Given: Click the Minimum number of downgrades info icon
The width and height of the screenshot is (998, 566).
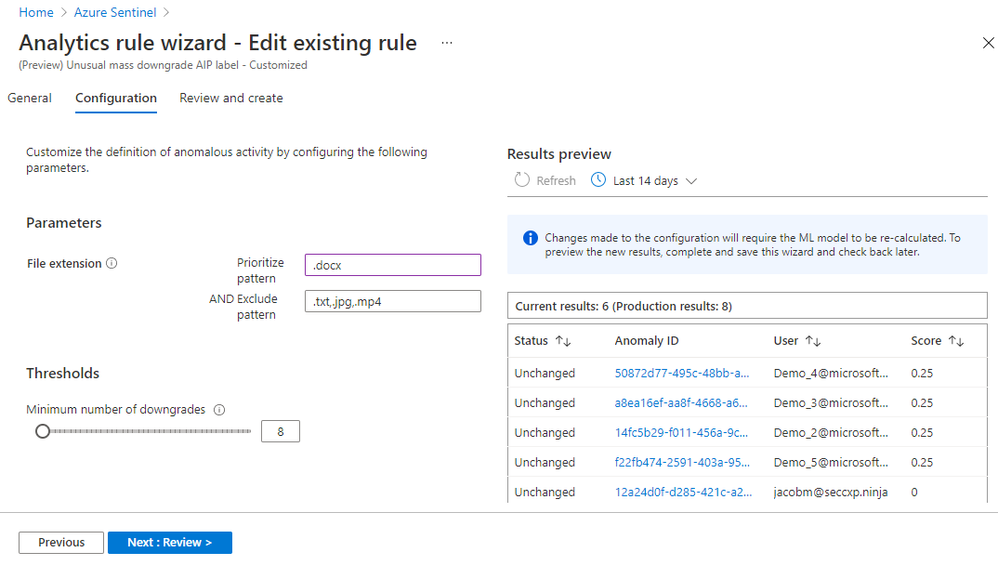Looking at the screenshot, I should 220,410.
